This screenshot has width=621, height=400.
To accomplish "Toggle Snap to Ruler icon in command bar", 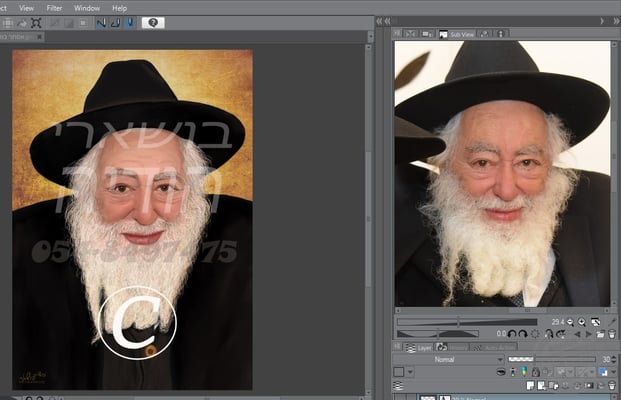I will coord(101,23).
